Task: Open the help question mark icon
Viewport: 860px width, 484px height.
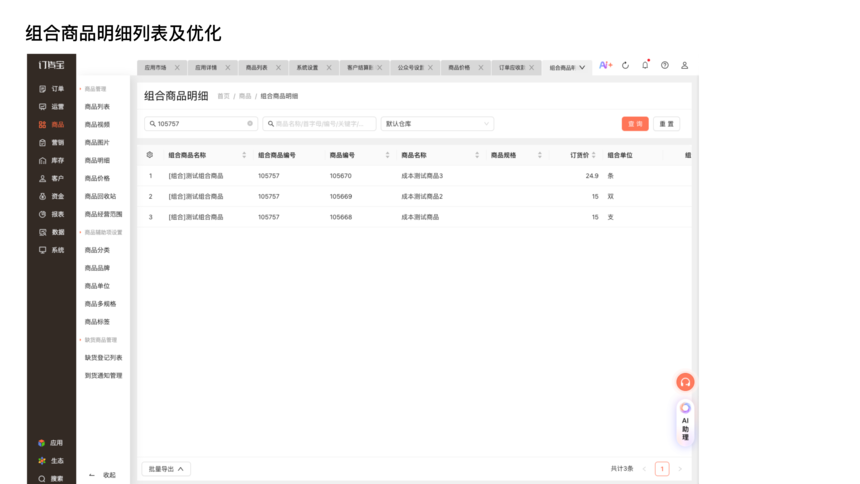Action: click(665, 65)
